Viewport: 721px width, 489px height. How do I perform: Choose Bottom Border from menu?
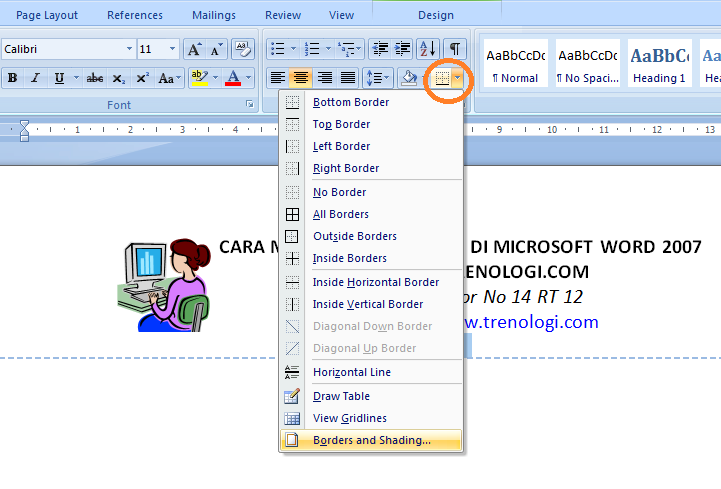coord(371,102)
